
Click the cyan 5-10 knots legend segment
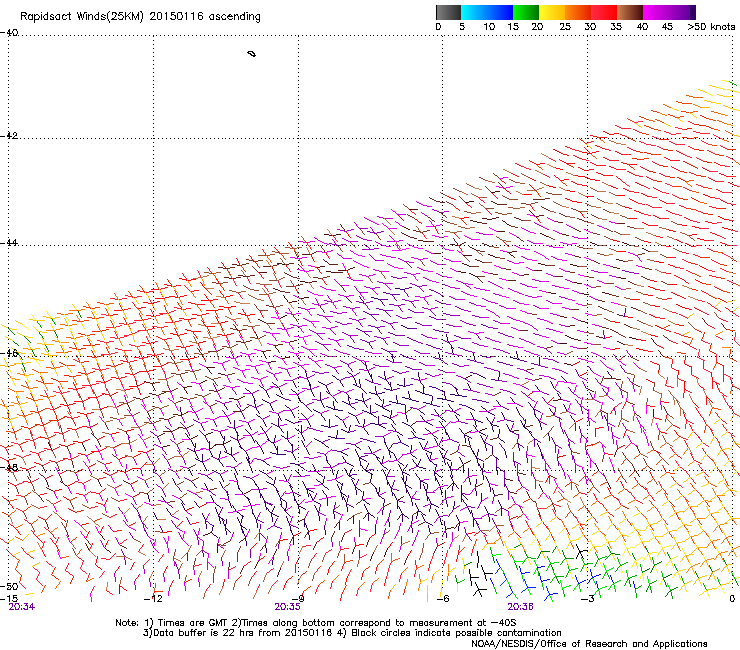pos(474,12)
